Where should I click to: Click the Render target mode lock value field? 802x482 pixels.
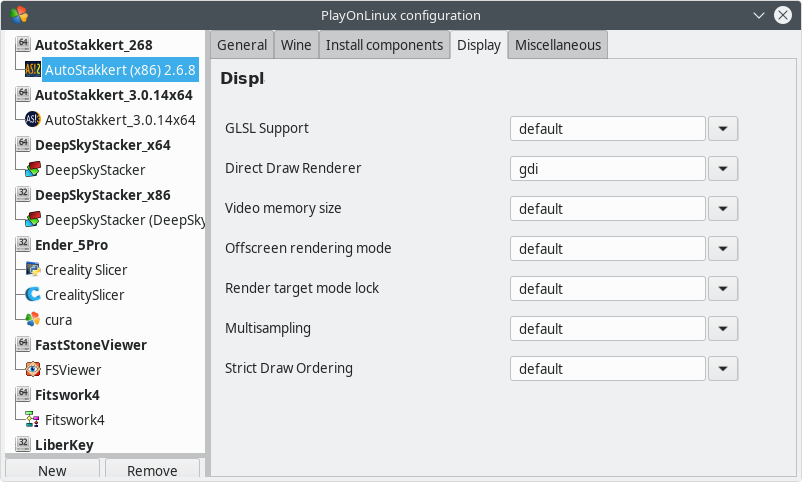tap(608, 289)
